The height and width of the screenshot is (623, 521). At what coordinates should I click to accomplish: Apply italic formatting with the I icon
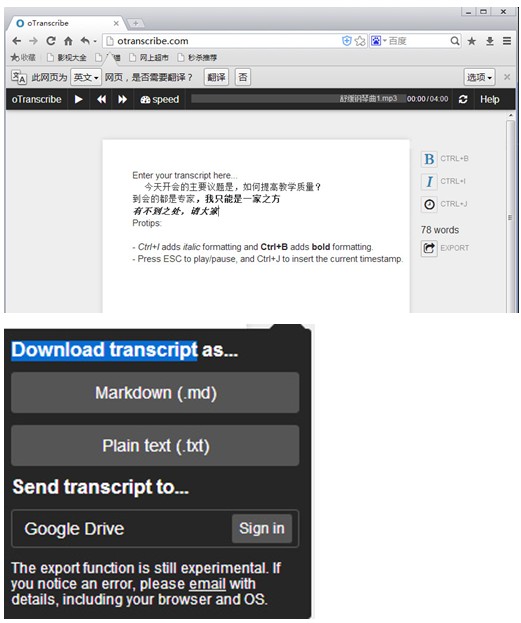pos(429,182)
